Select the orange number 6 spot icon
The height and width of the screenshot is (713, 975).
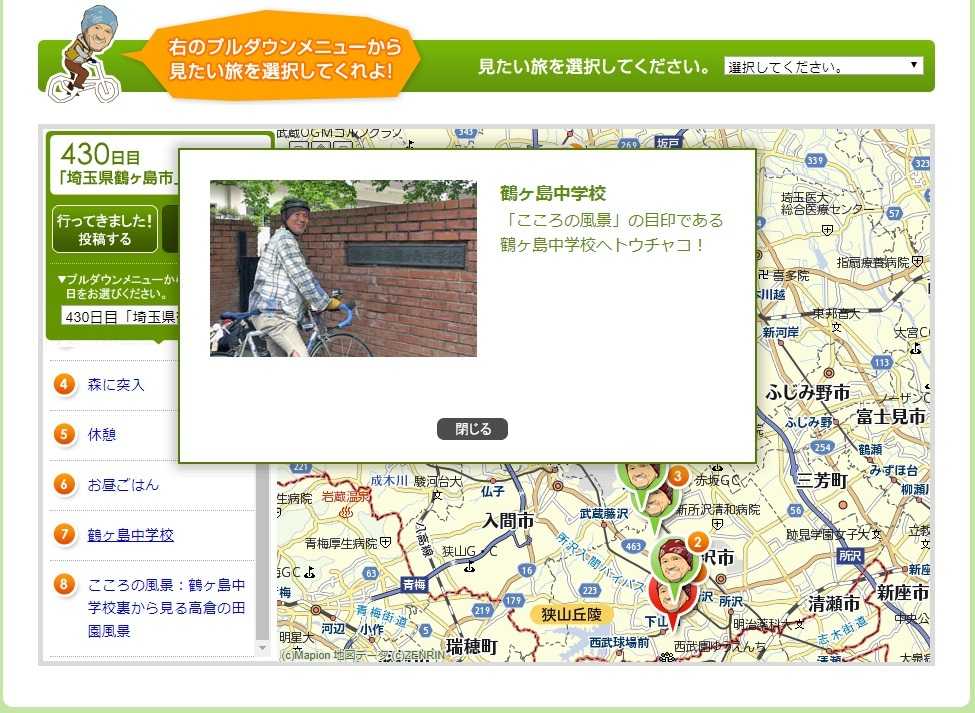[x=65, y=485]
